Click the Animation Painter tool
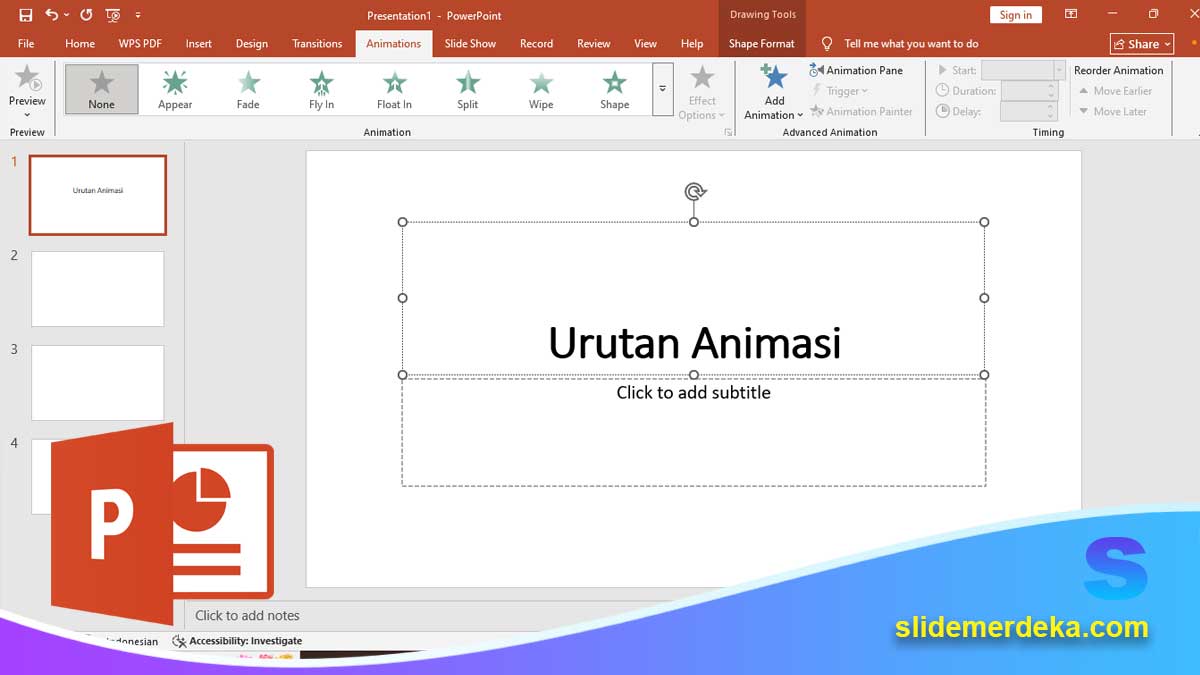This screenshot has width=1200, height=675. pos(862,111)
